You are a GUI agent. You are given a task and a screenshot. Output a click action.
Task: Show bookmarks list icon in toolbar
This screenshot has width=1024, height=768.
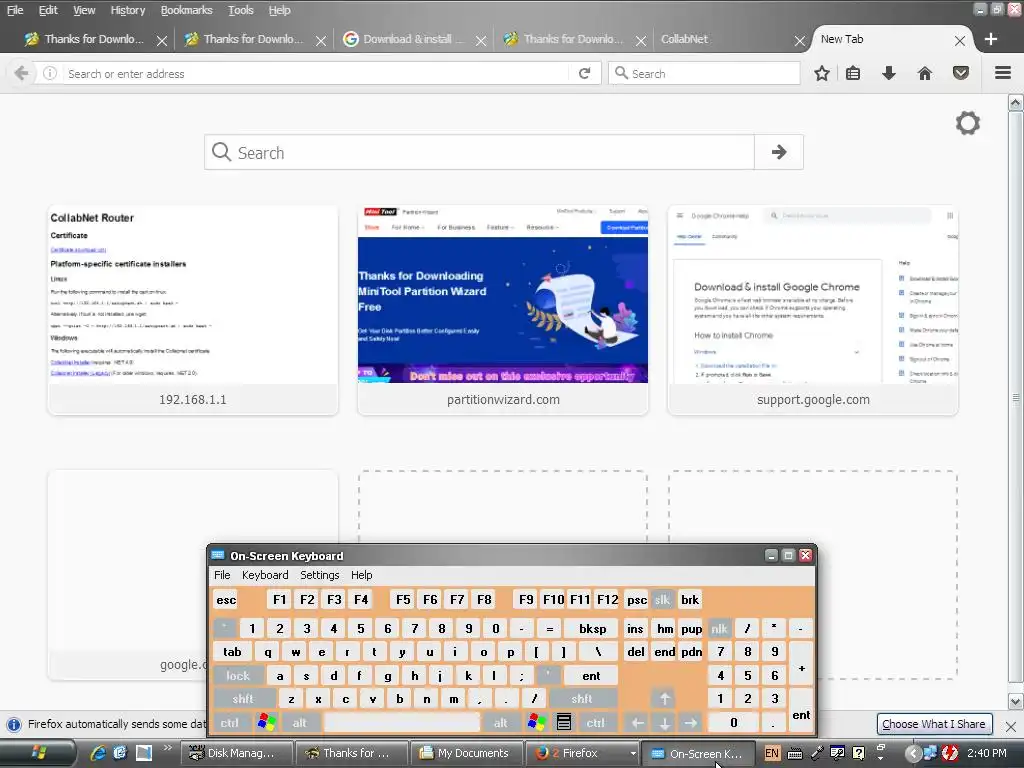[853, 73]
